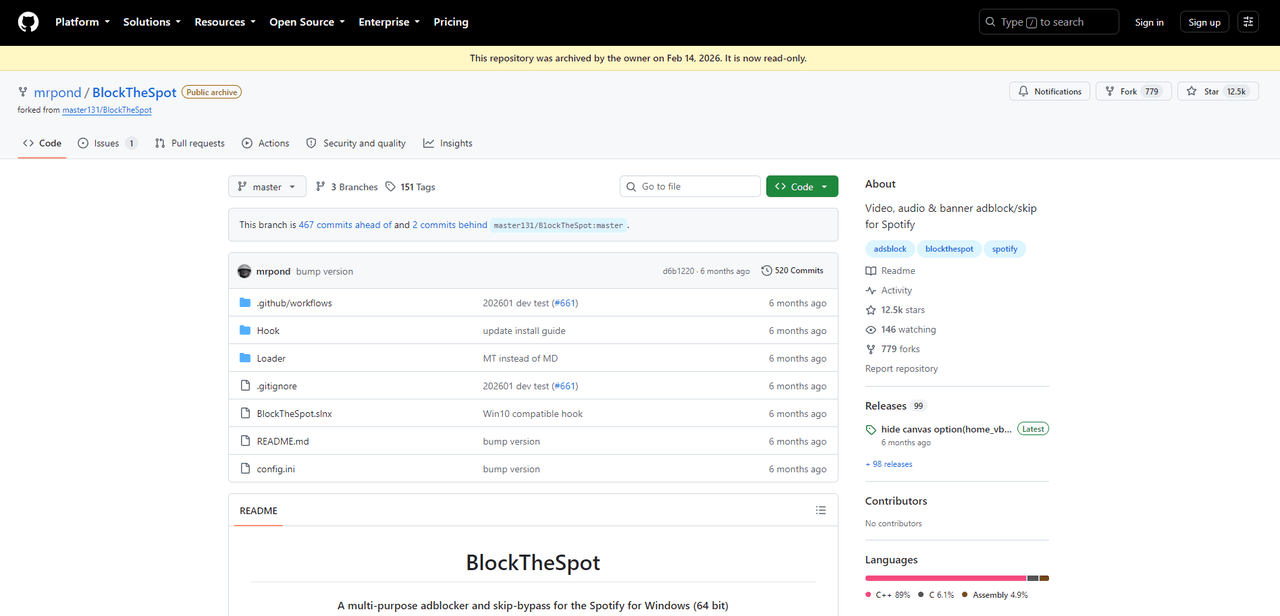Open the master branch selector dropdown

click(267, 187)
